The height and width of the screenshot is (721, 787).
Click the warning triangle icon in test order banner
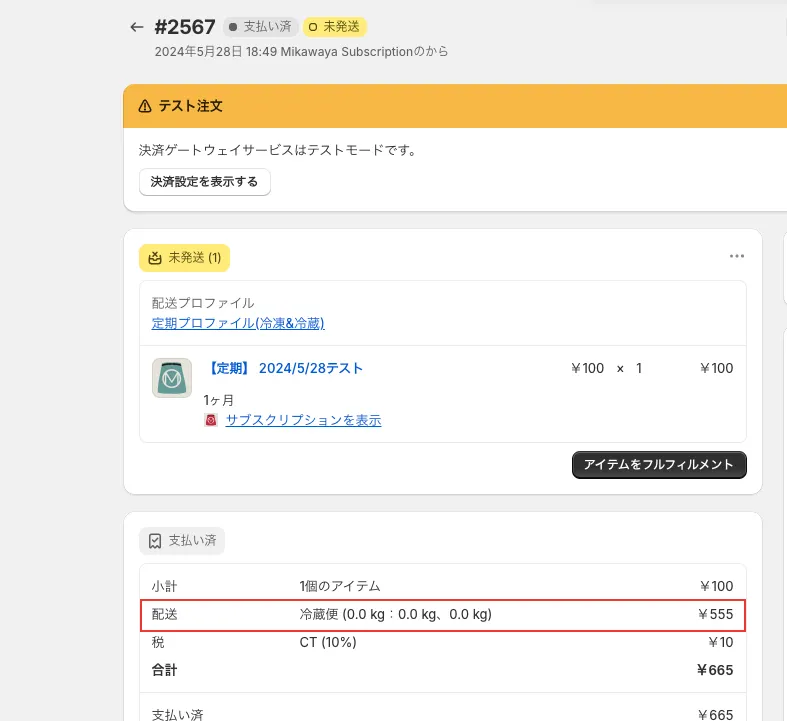pos(146,106)
